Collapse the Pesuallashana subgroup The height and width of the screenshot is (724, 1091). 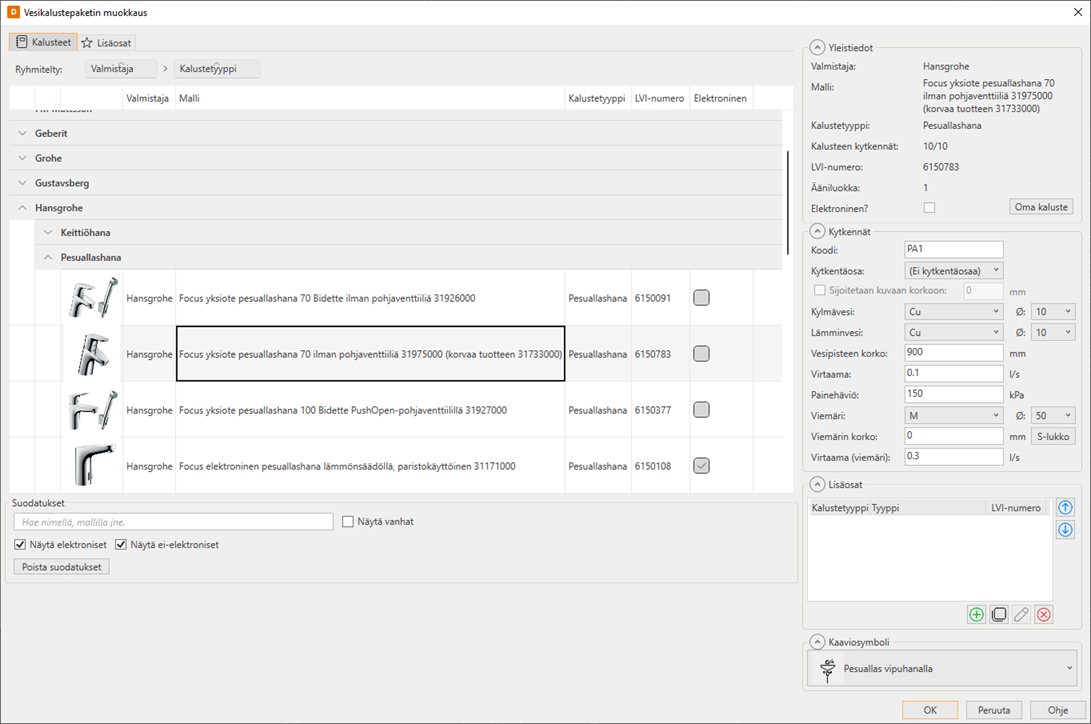pyautogui.click(x=48, y=257)
